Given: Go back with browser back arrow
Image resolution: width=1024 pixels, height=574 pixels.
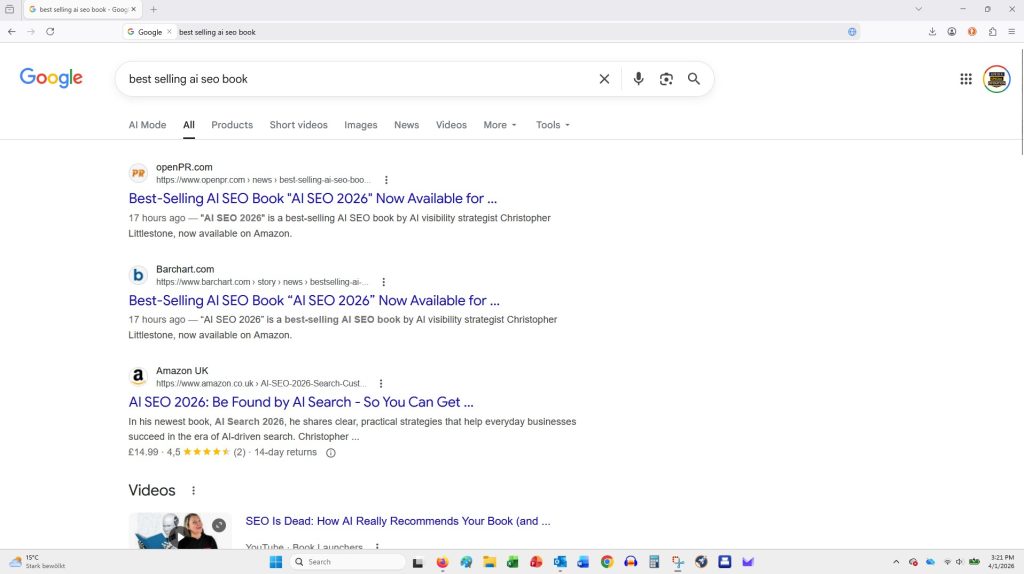Looking at the screenshot, I should point(12,31).
